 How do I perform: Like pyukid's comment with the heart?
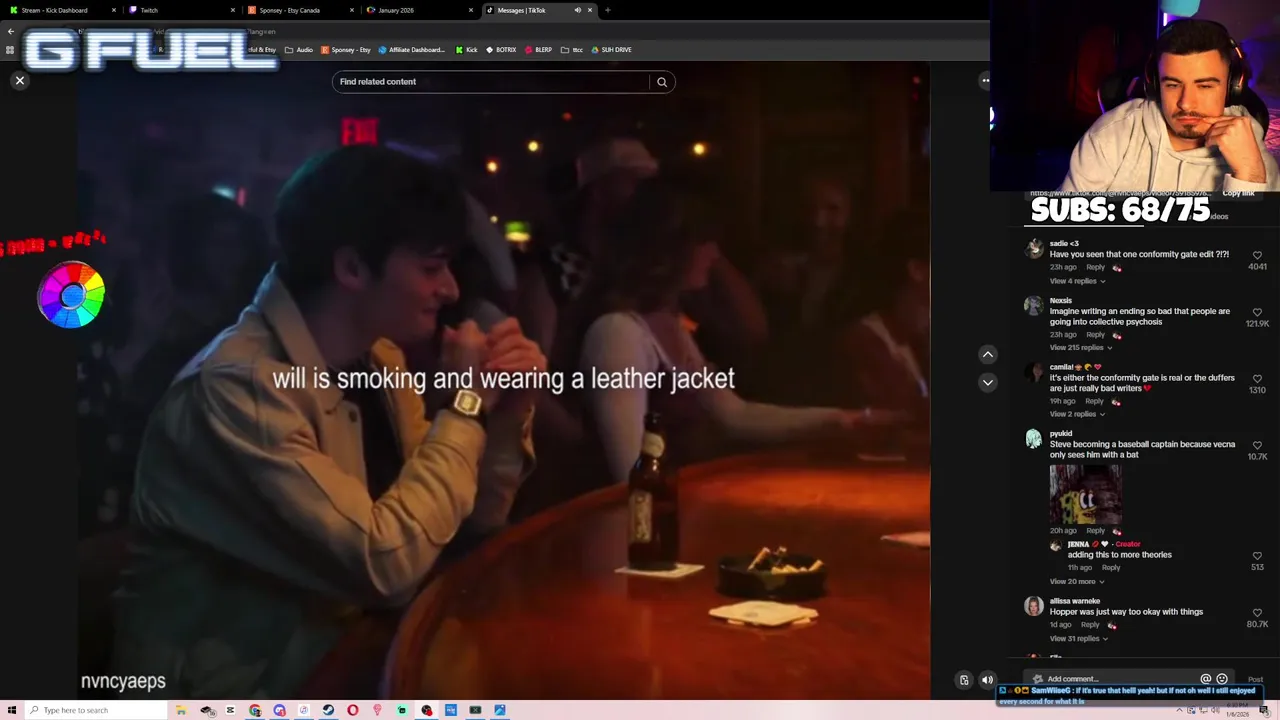[x=1257, y=445]
